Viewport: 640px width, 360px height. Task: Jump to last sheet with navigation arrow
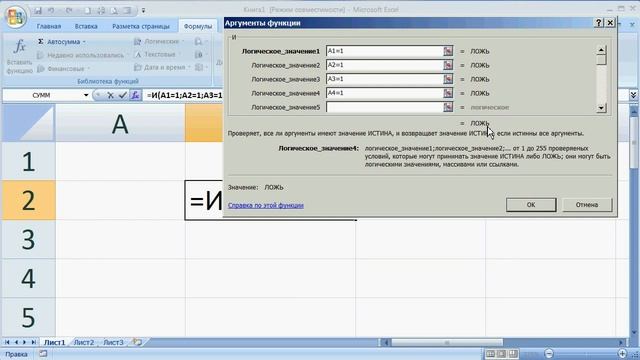coord(34,342)
